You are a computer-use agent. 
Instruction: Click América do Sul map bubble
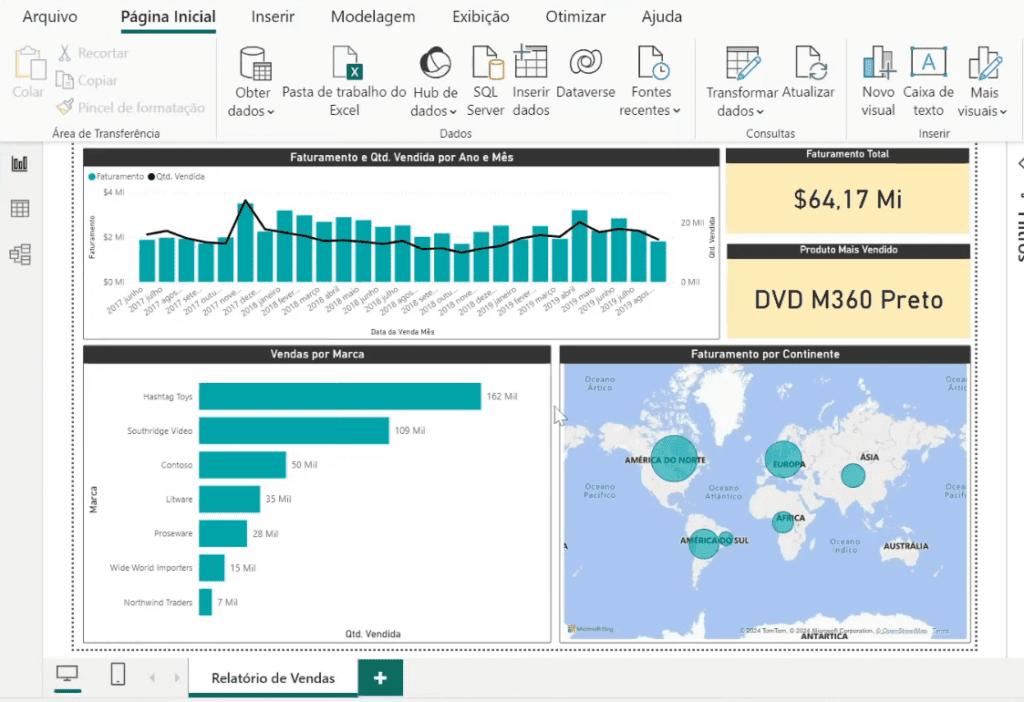(x=703, y=543)
